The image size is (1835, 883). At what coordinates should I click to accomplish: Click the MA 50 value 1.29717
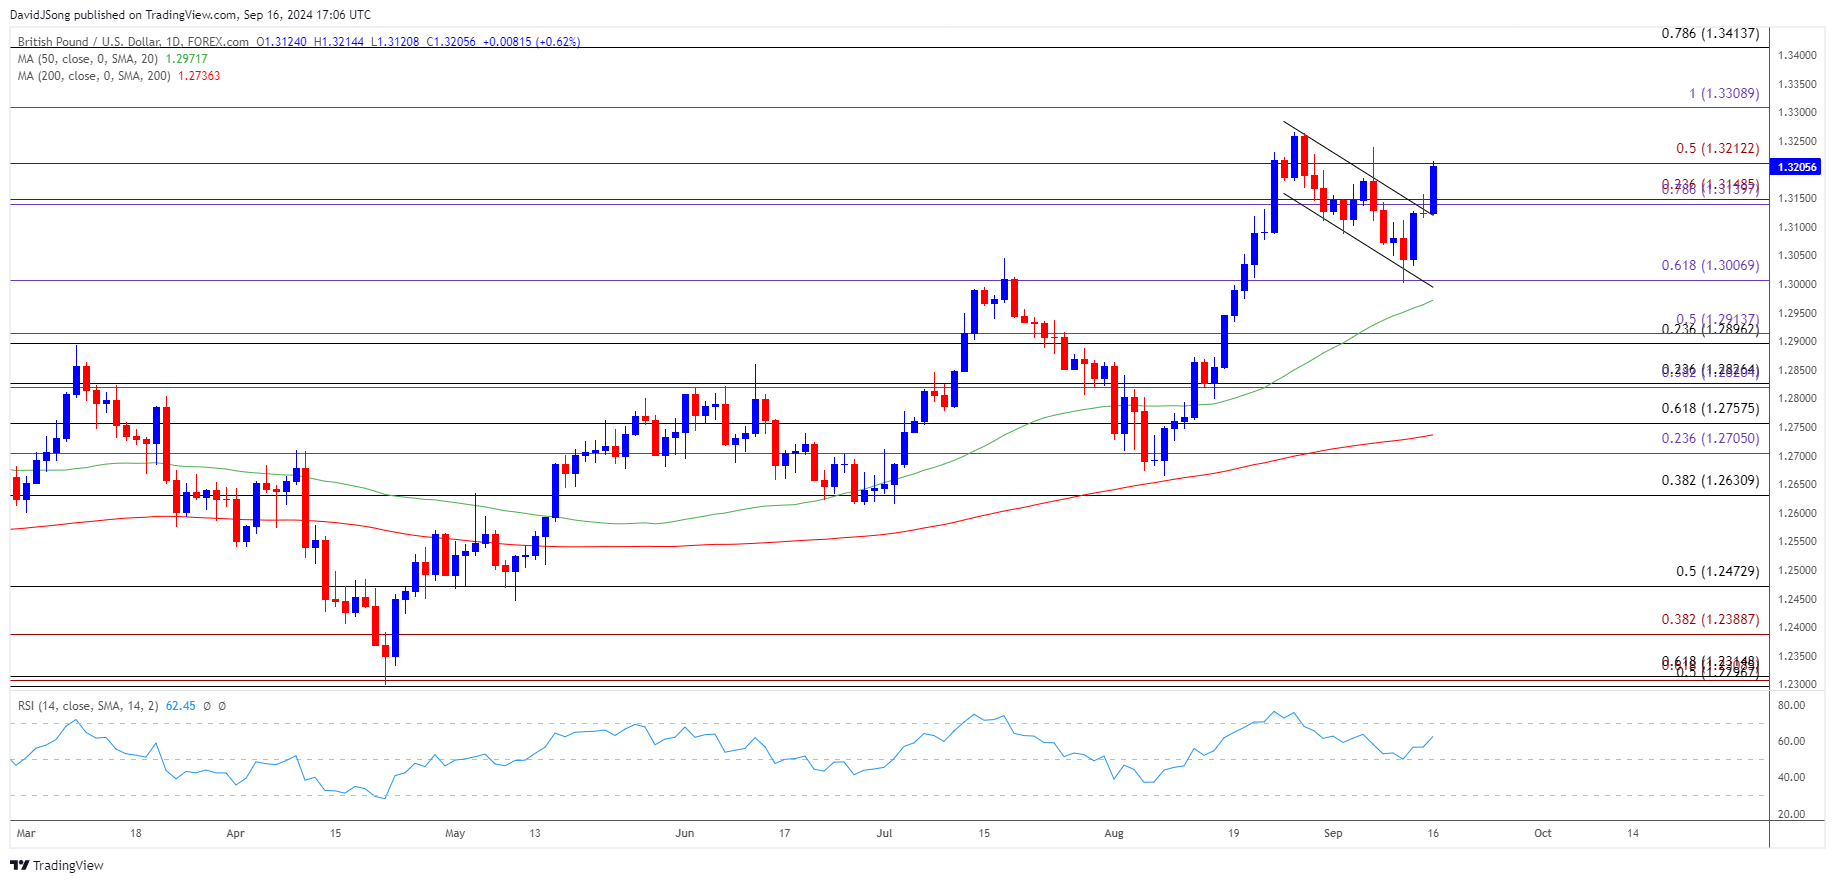[x=187, y=59]
